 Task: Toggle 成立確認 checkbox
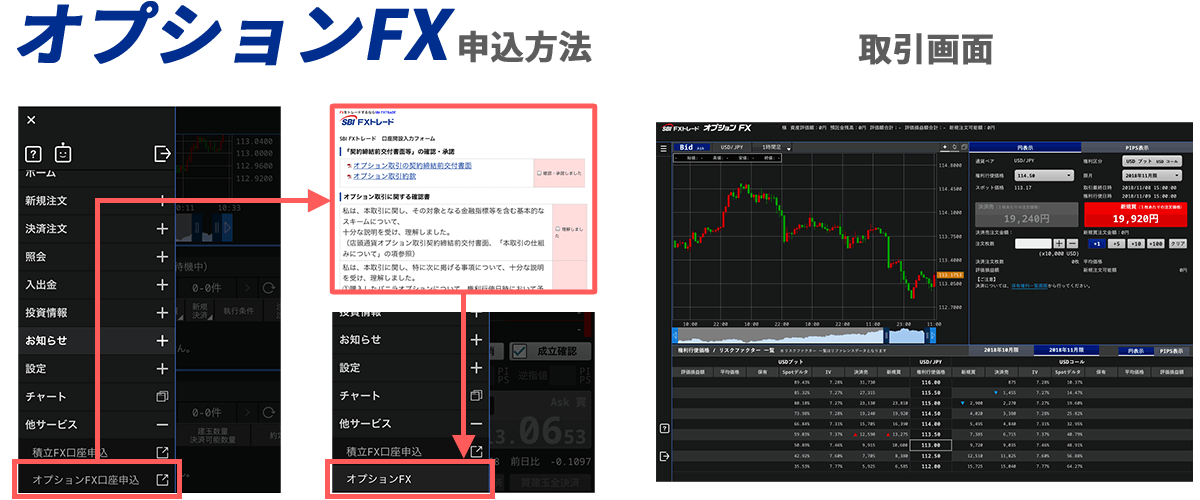pyautogui.click(x=518, y=351)
